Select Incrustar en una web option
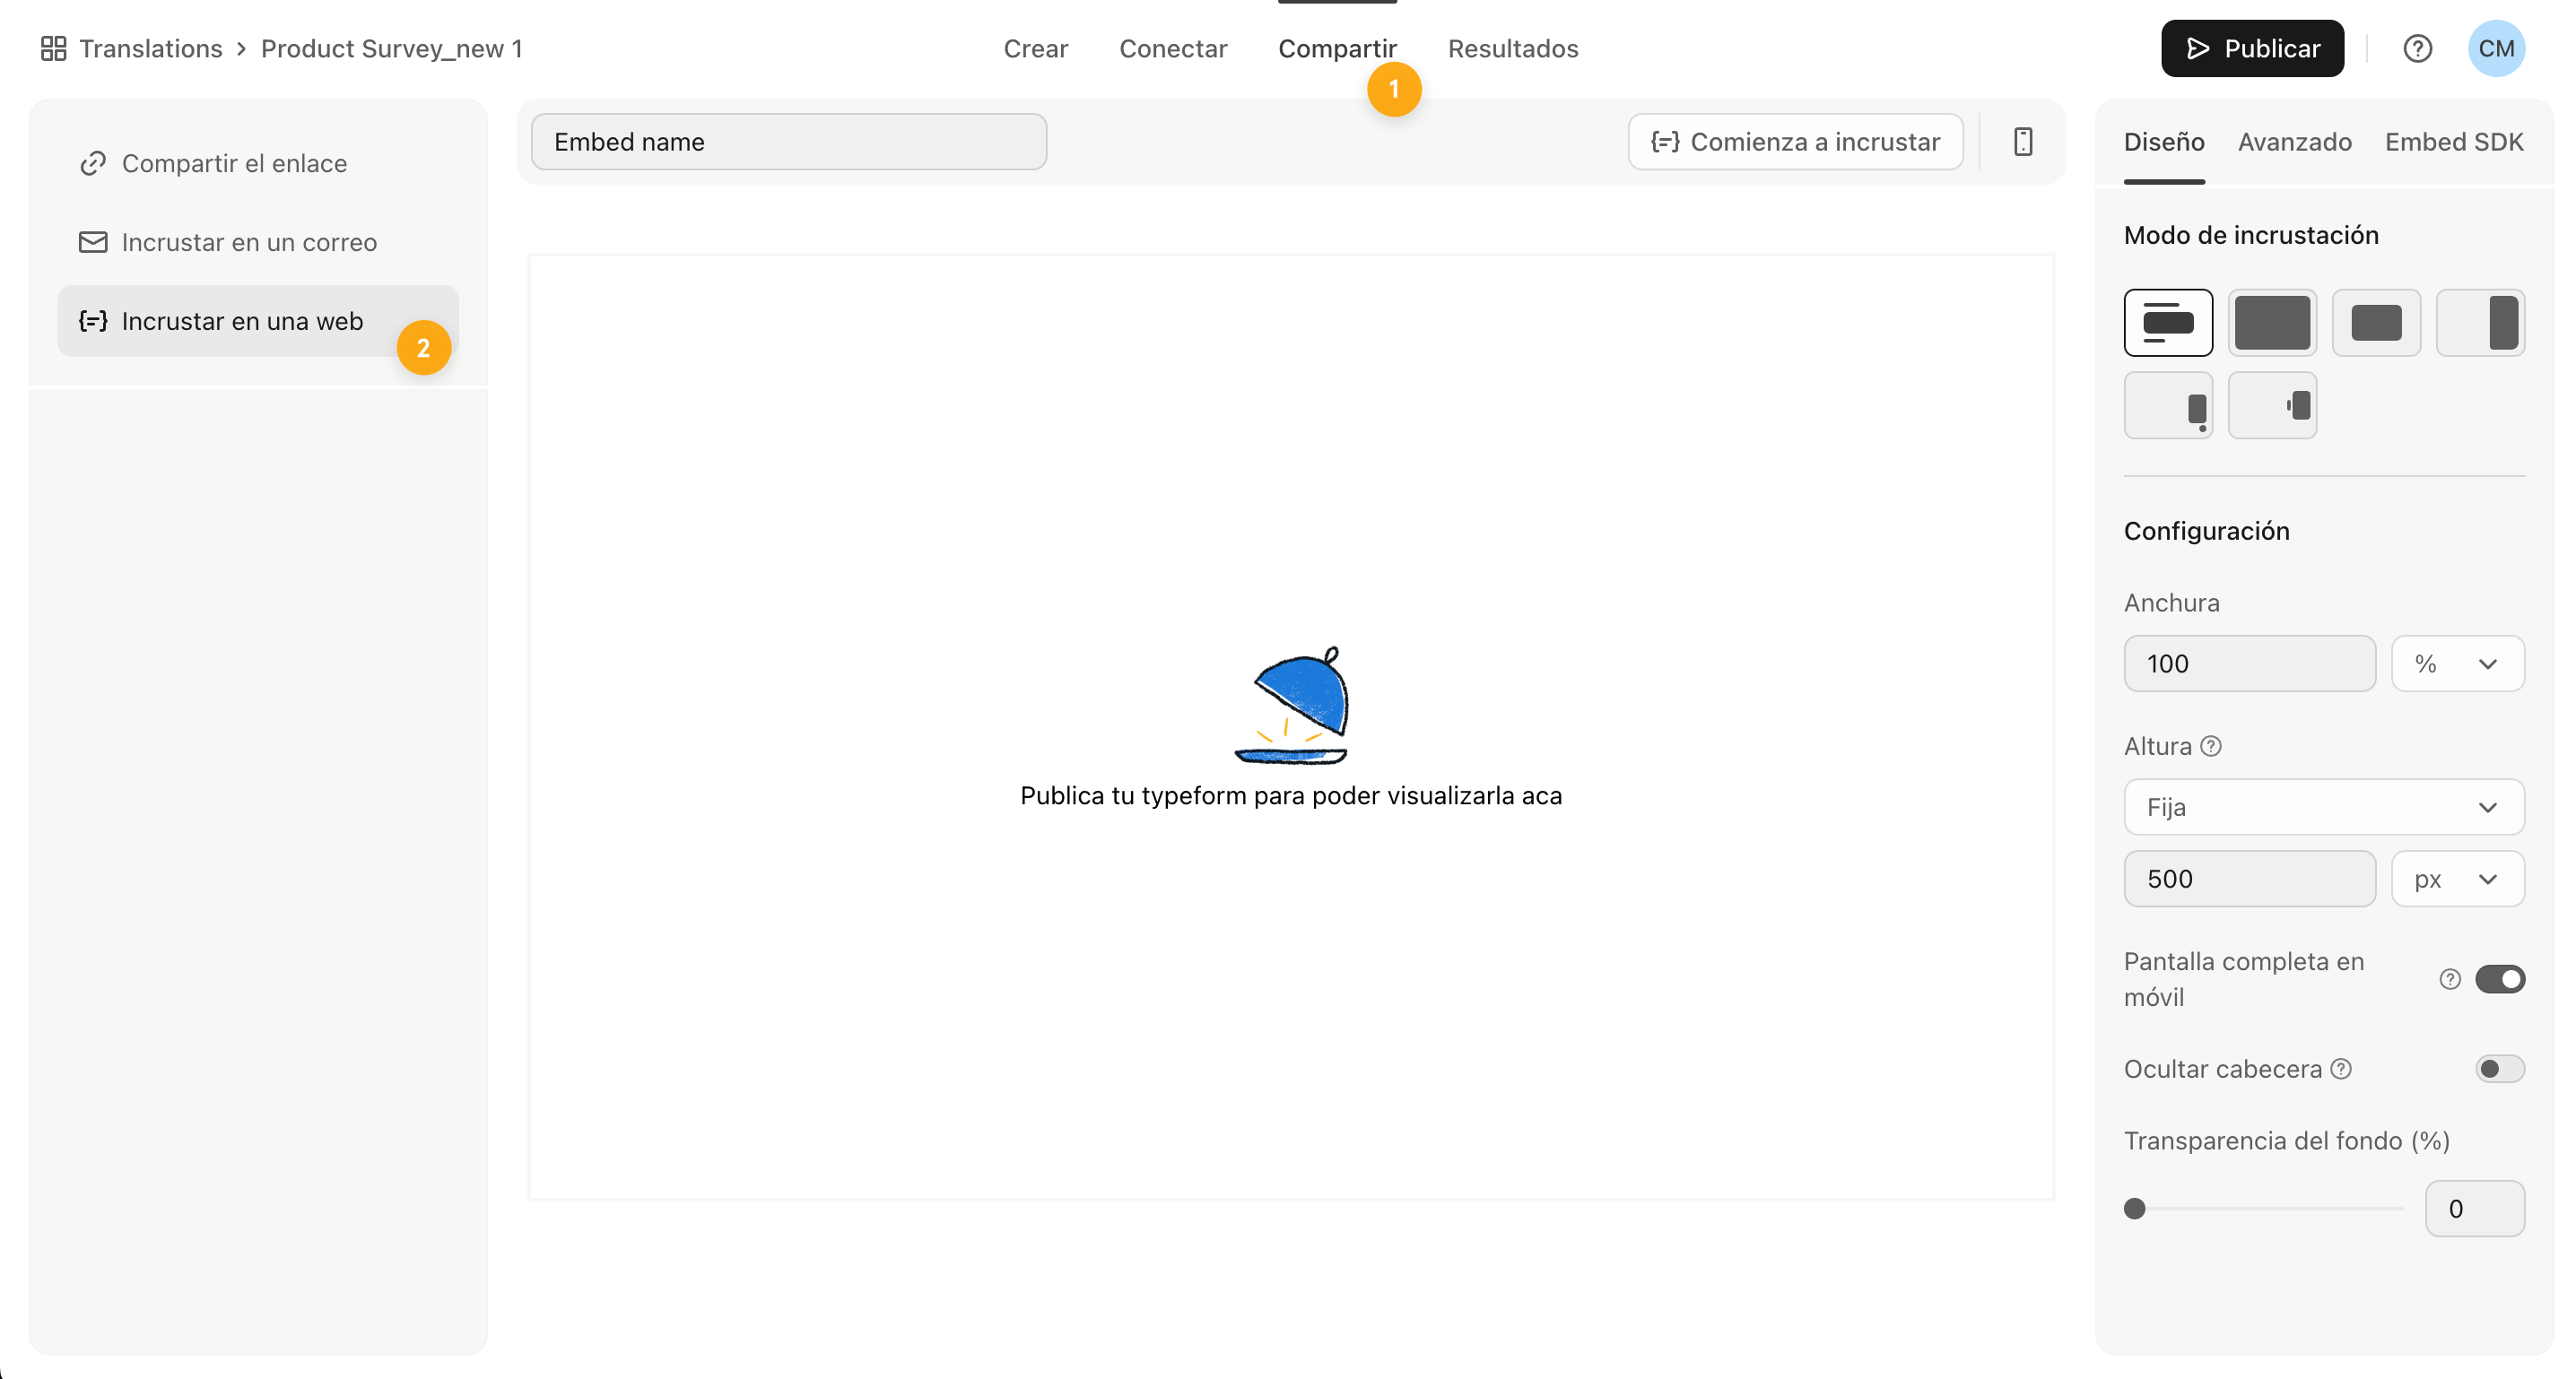 coord(258,321)
